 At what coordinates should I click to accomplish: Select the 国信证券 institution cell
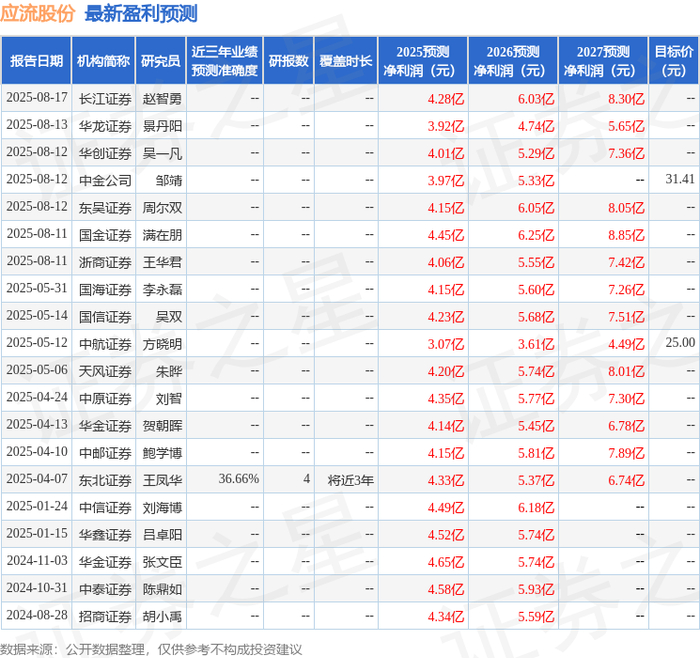[x=105, y=317]
